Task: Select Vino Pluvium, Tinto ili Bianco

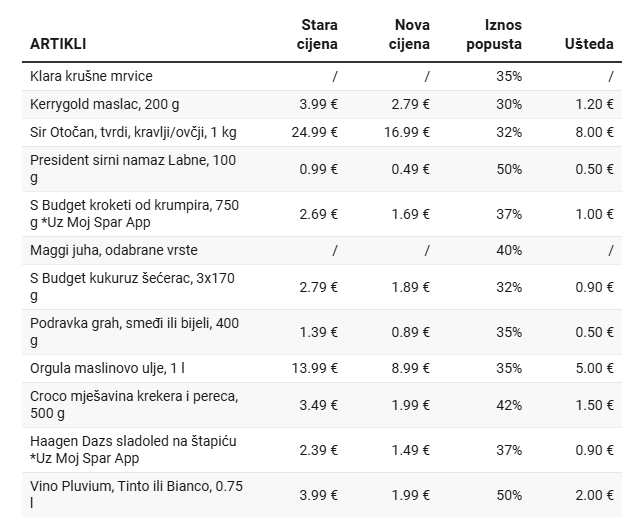Action: pos(136,495)
